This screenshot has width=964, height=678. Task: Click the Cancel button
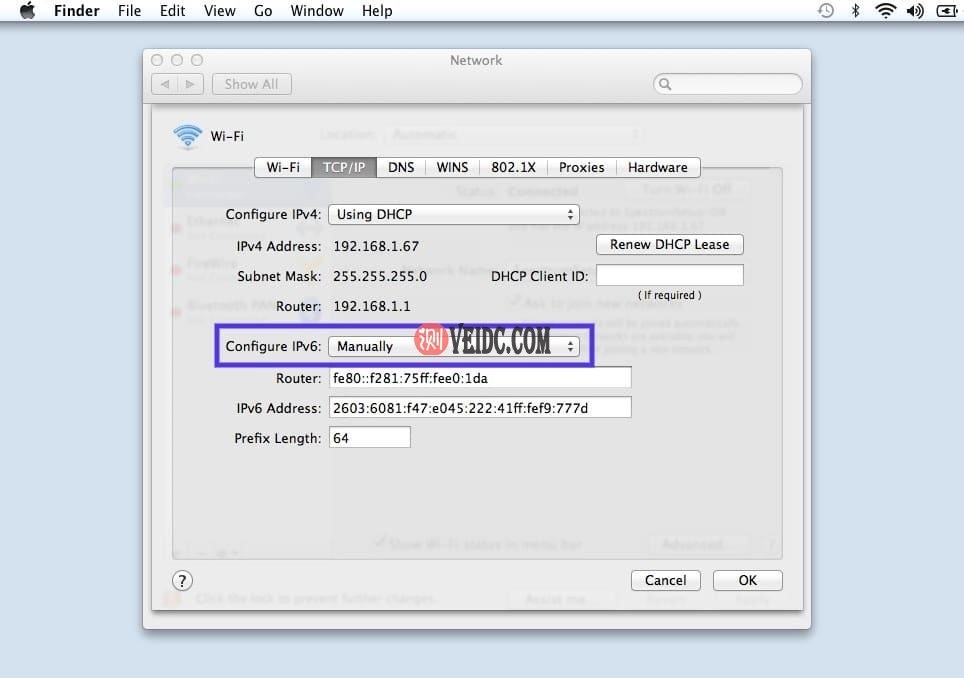pyautogui.click(x=665, y=580)
